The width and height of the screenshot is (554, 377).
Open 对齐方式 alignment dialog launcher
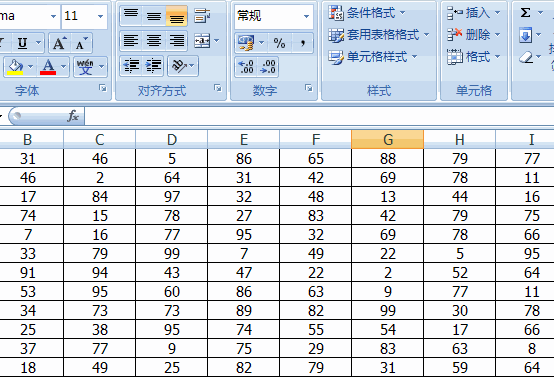coord(218,88)
